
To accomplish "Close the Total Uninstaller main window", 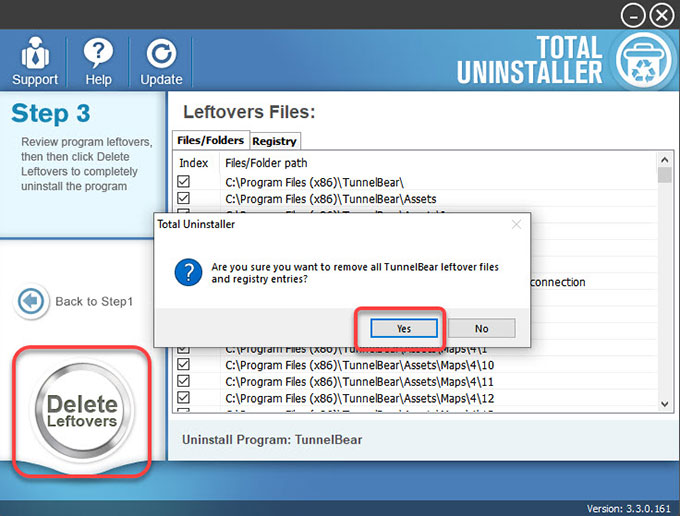I will point(662,16).
